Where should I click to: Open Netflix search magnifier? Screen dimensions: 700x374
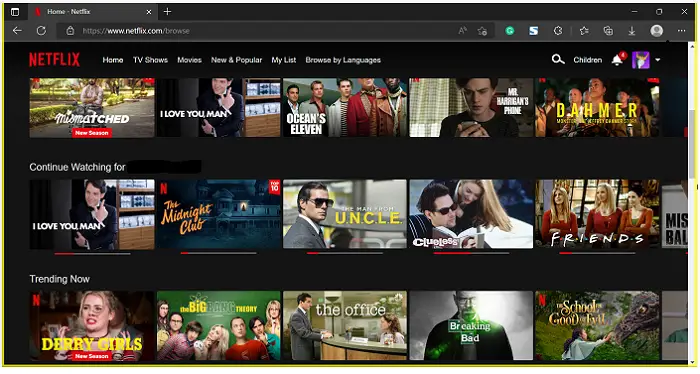pyautogui.click(x=558, y=59)
